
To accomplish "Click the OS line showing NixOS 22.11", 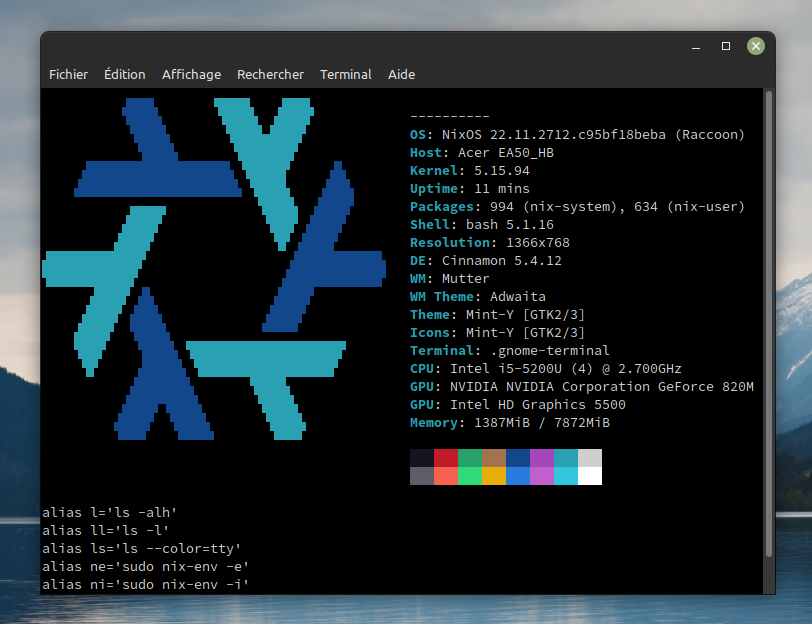I will click(577, 135).
